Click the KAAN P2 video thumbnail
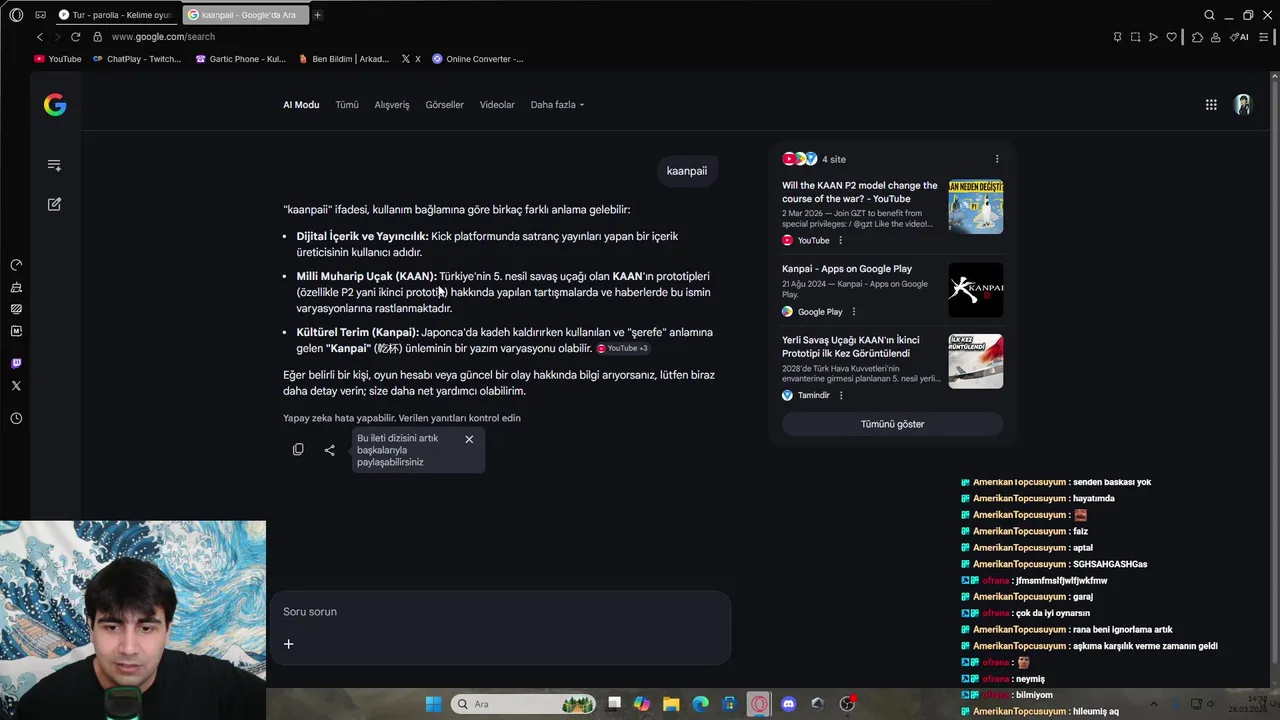This screenshot has height=720, width=1280. 976,207
